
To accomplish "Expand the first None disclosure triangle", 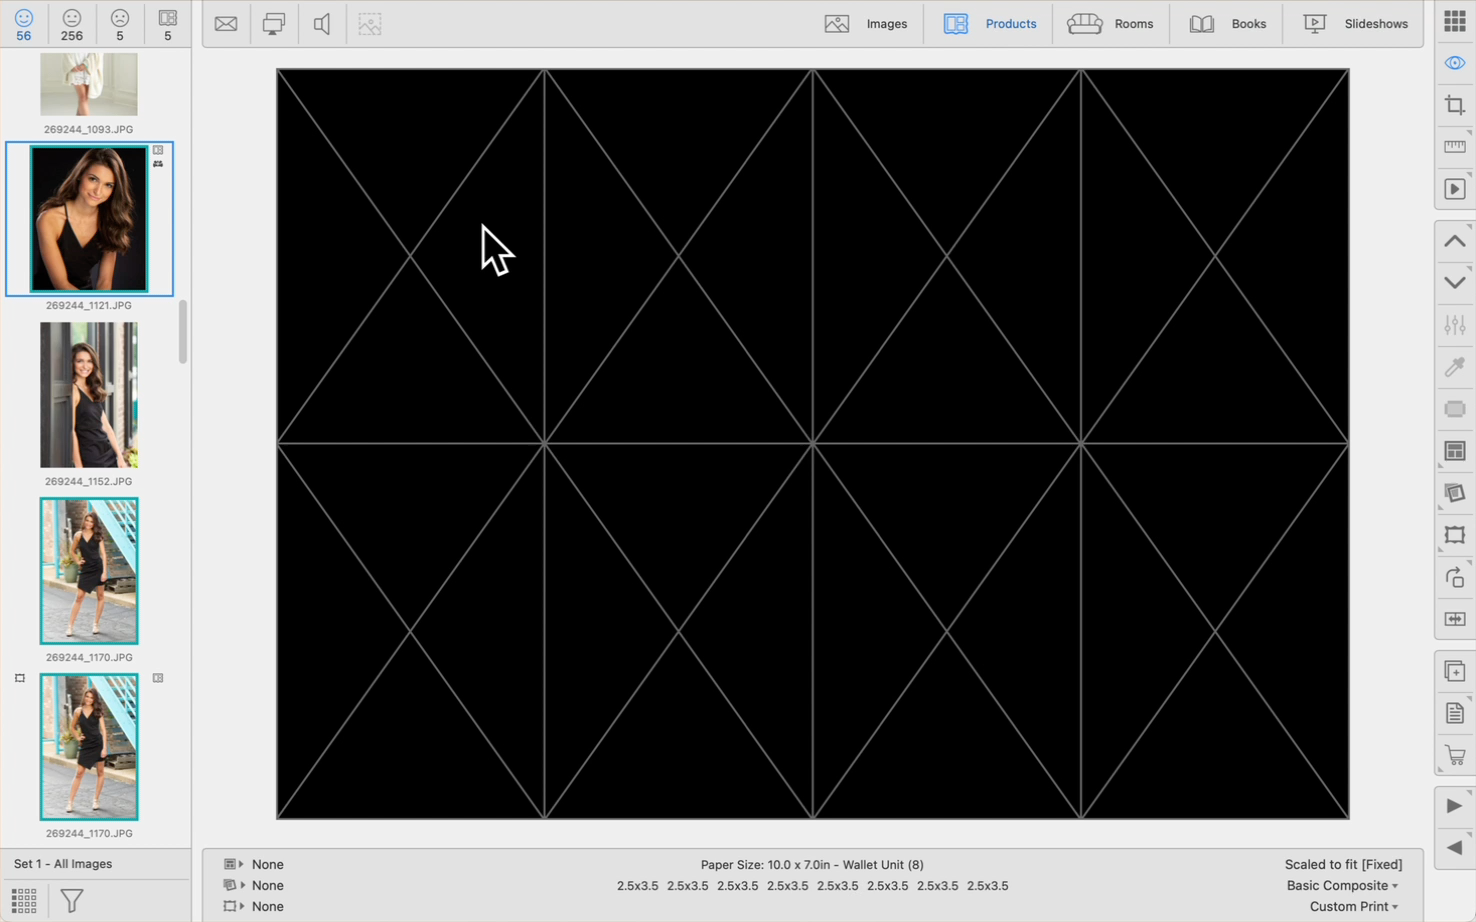I will point(242,864).
